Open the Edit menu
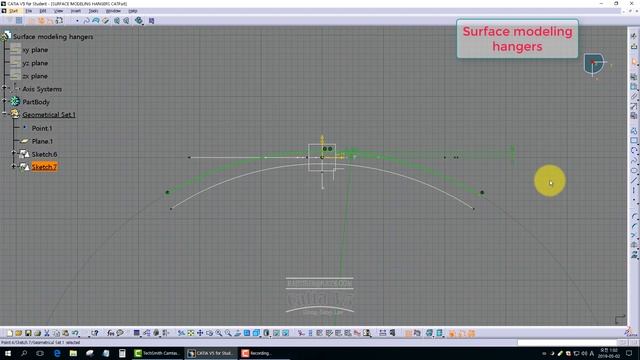Screen dimensions: 640x360 [x=42, y=11]
